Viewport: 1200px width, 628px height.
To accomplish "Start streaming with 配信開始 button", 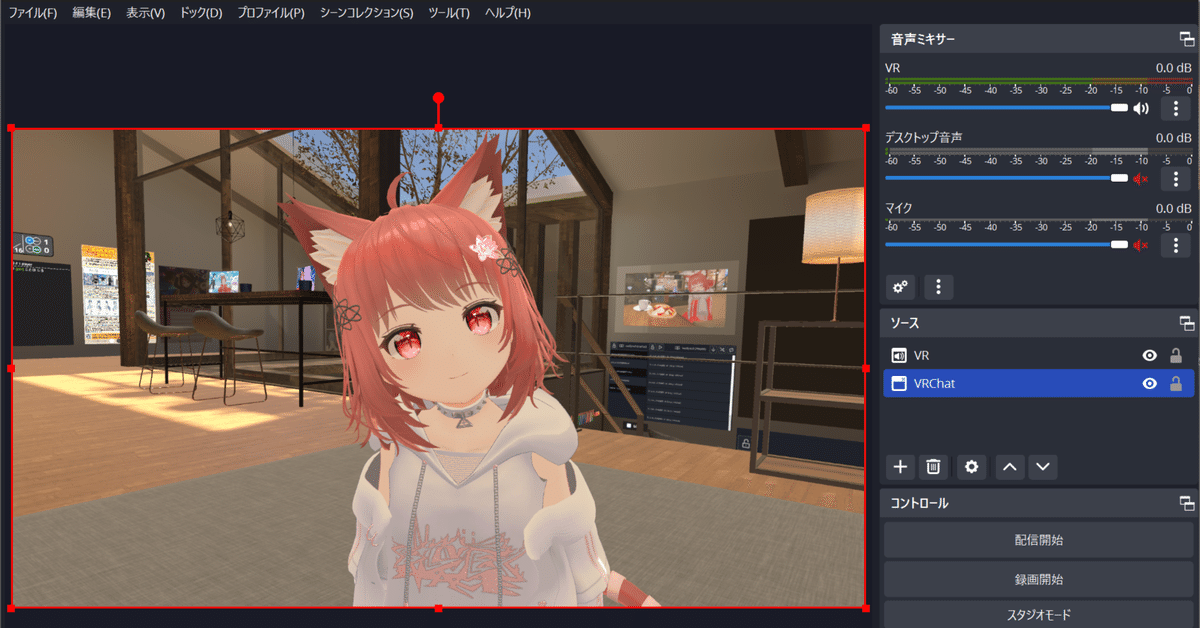I will (x=1038, y=539).
